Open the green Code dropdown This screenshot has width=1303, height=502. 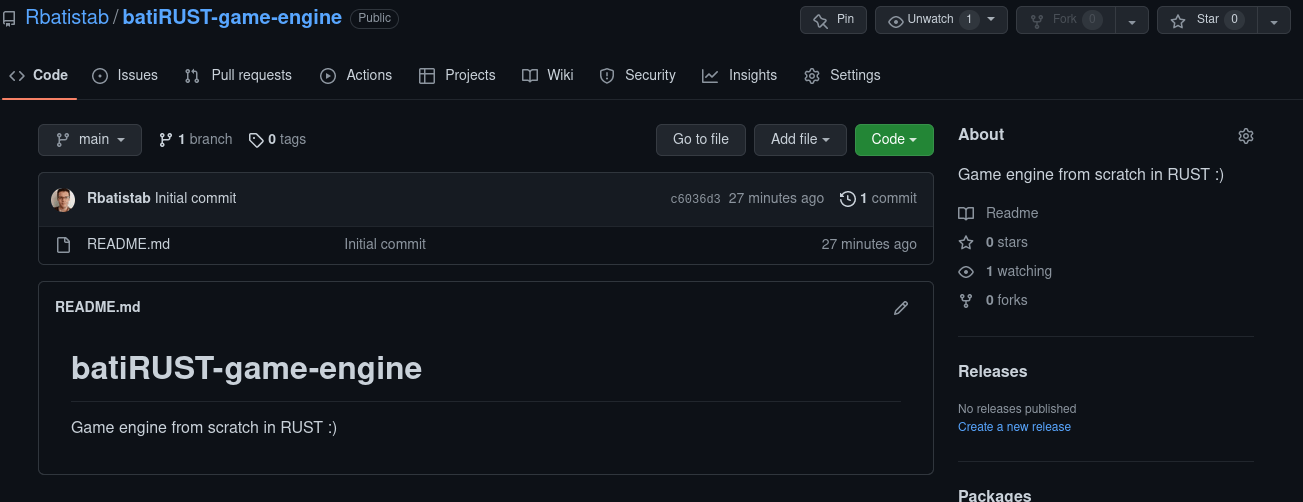click(x=894, y=140)
